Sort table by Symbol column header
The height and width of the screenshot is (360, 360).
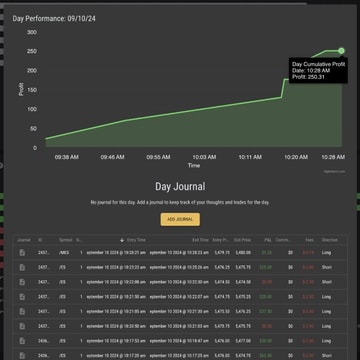click(x=66, y=240)
